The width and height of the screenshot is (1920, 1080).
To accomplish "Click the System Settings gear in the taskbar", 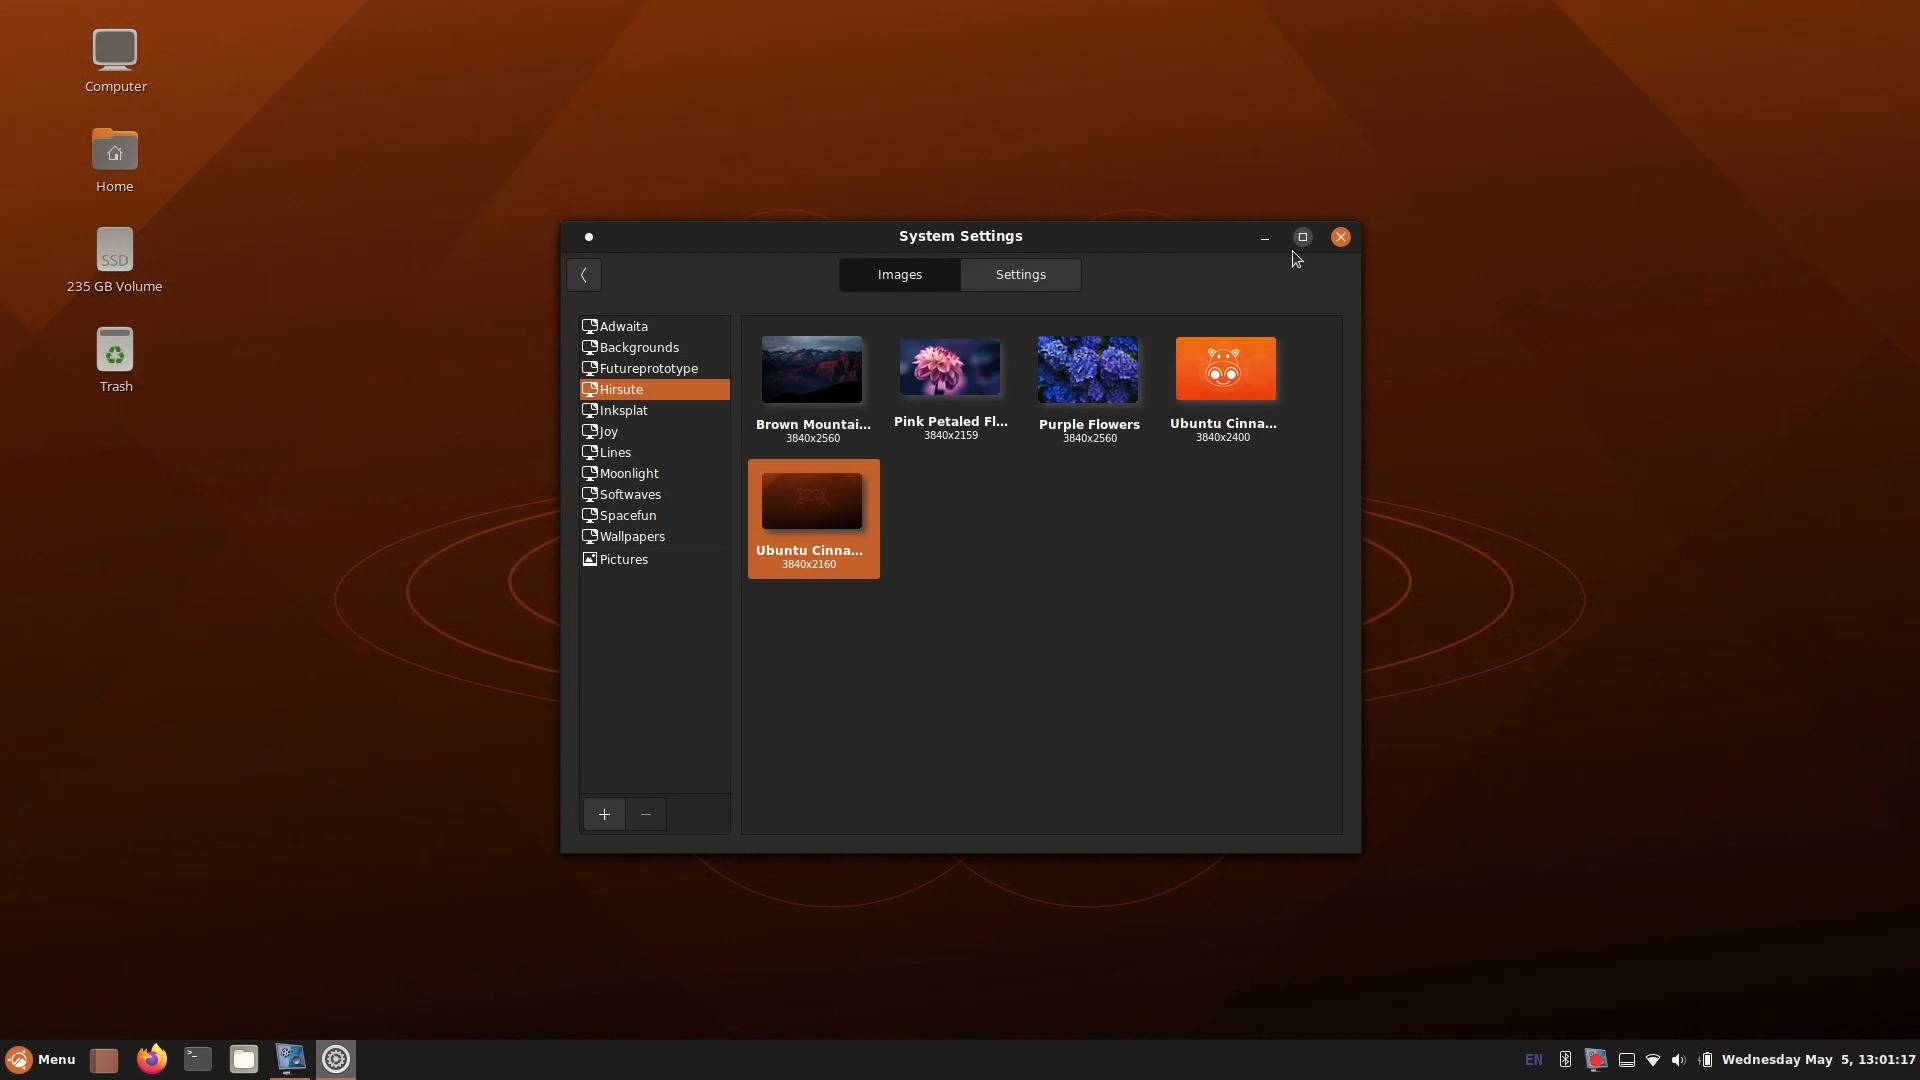I will click(x=336, y=1059).
